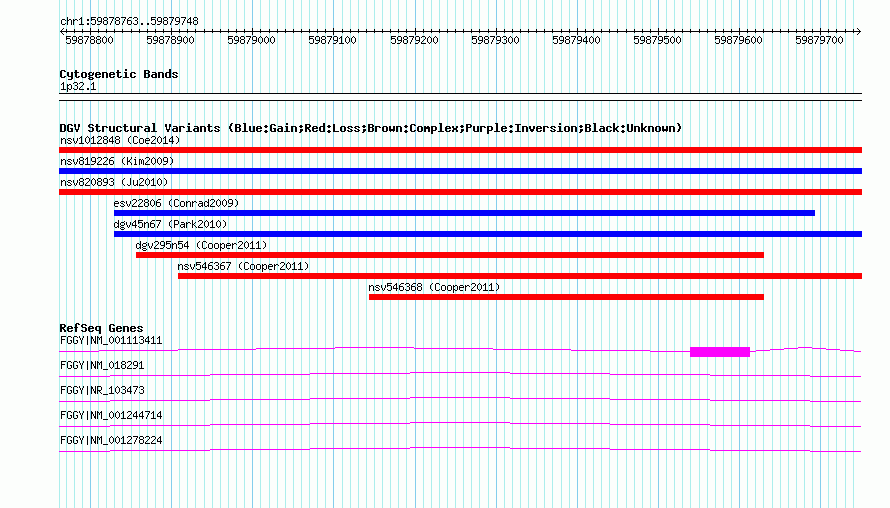Click the 1p32.1 band label
This screenshot has width=890, height=508.
coord(78,86)
